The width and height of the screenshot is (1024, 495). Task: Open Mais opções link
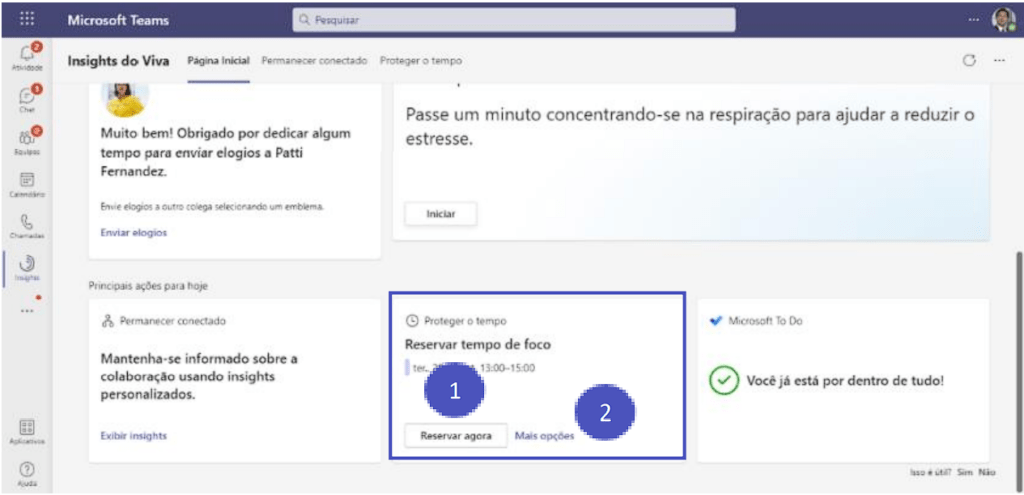[545, 436]
